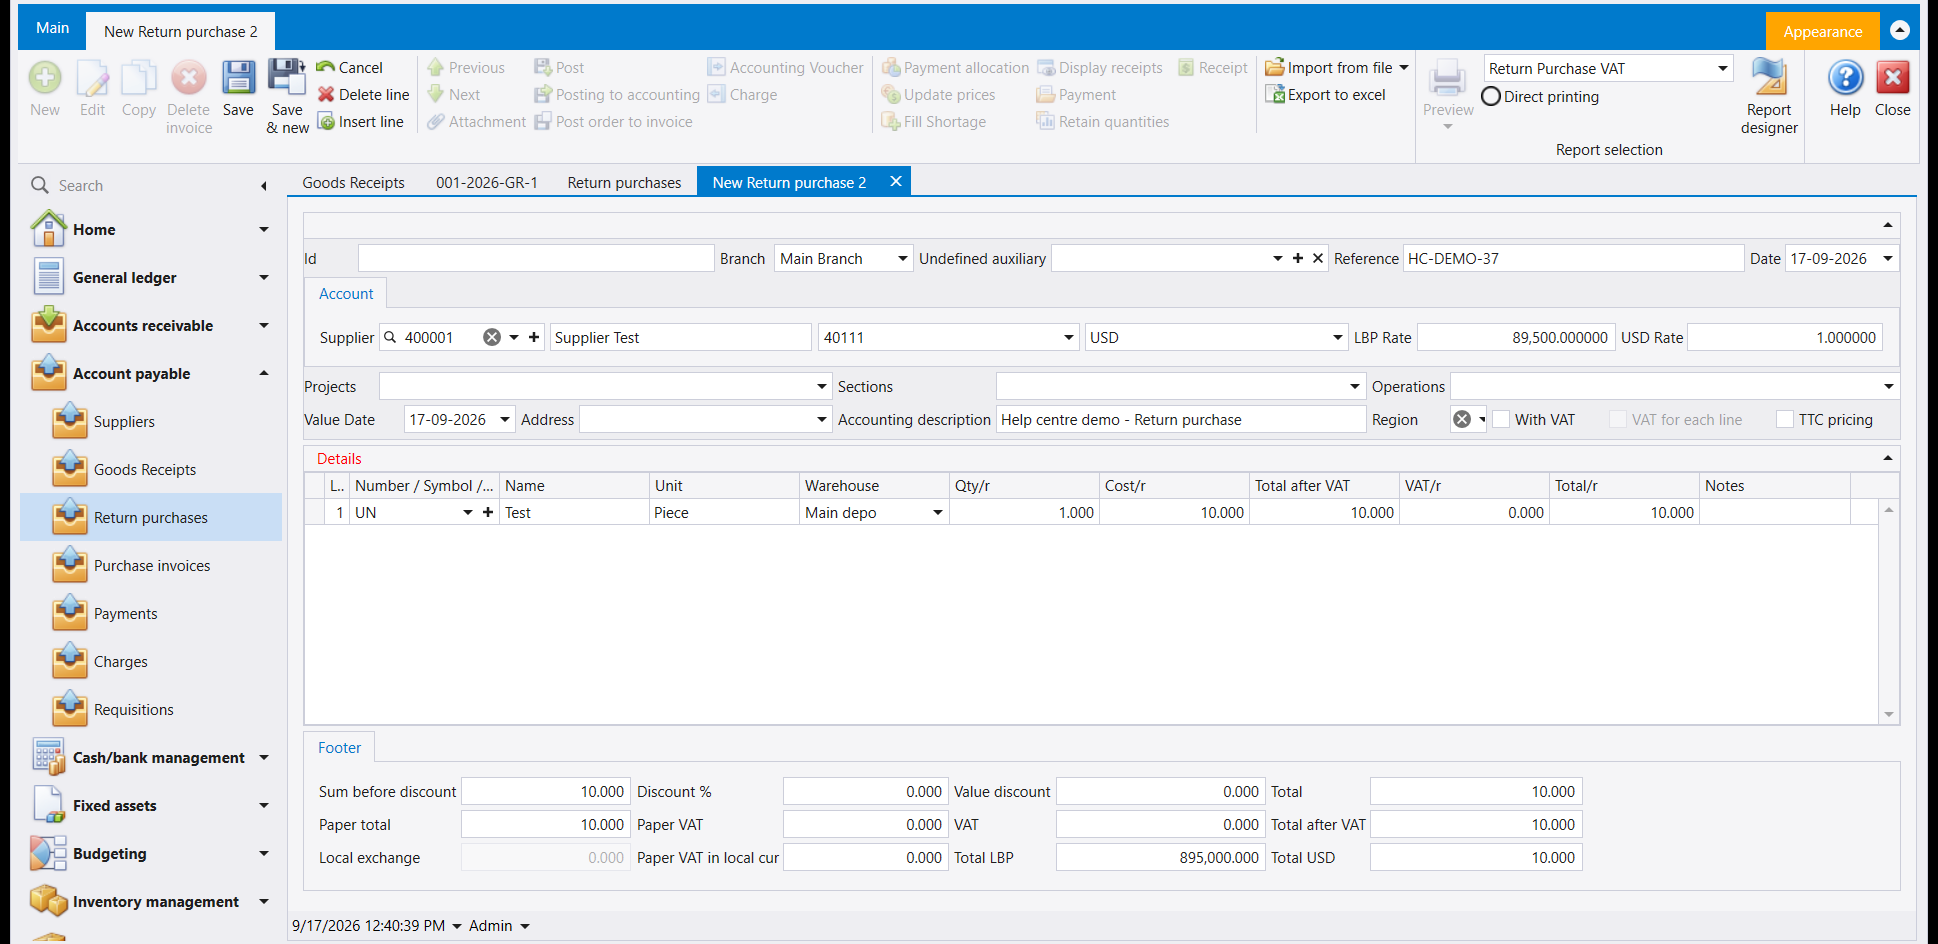This screenshot has width=1938, height=944.
Task: Expand Inventory management in the sidebar
Action: (264, 902)
